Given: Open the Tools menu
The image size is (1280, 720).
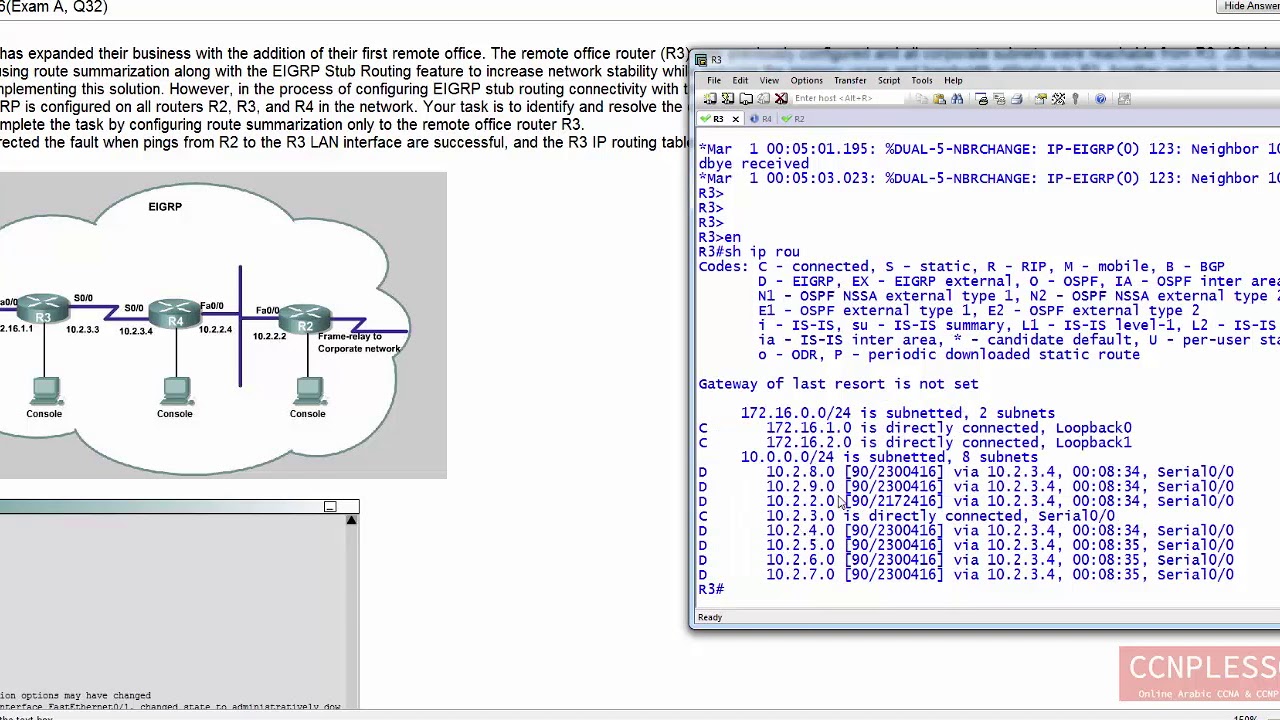Looking at the screenshot, I should click(922, 80).
